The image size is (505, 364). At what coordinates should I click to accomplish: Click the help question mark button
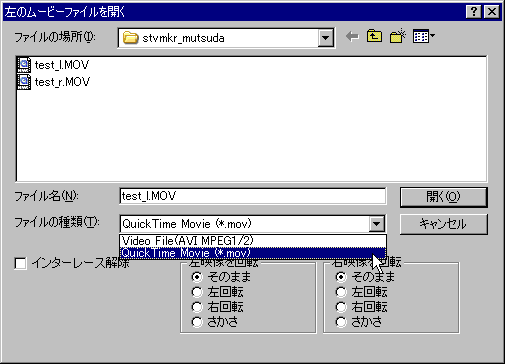473,12
